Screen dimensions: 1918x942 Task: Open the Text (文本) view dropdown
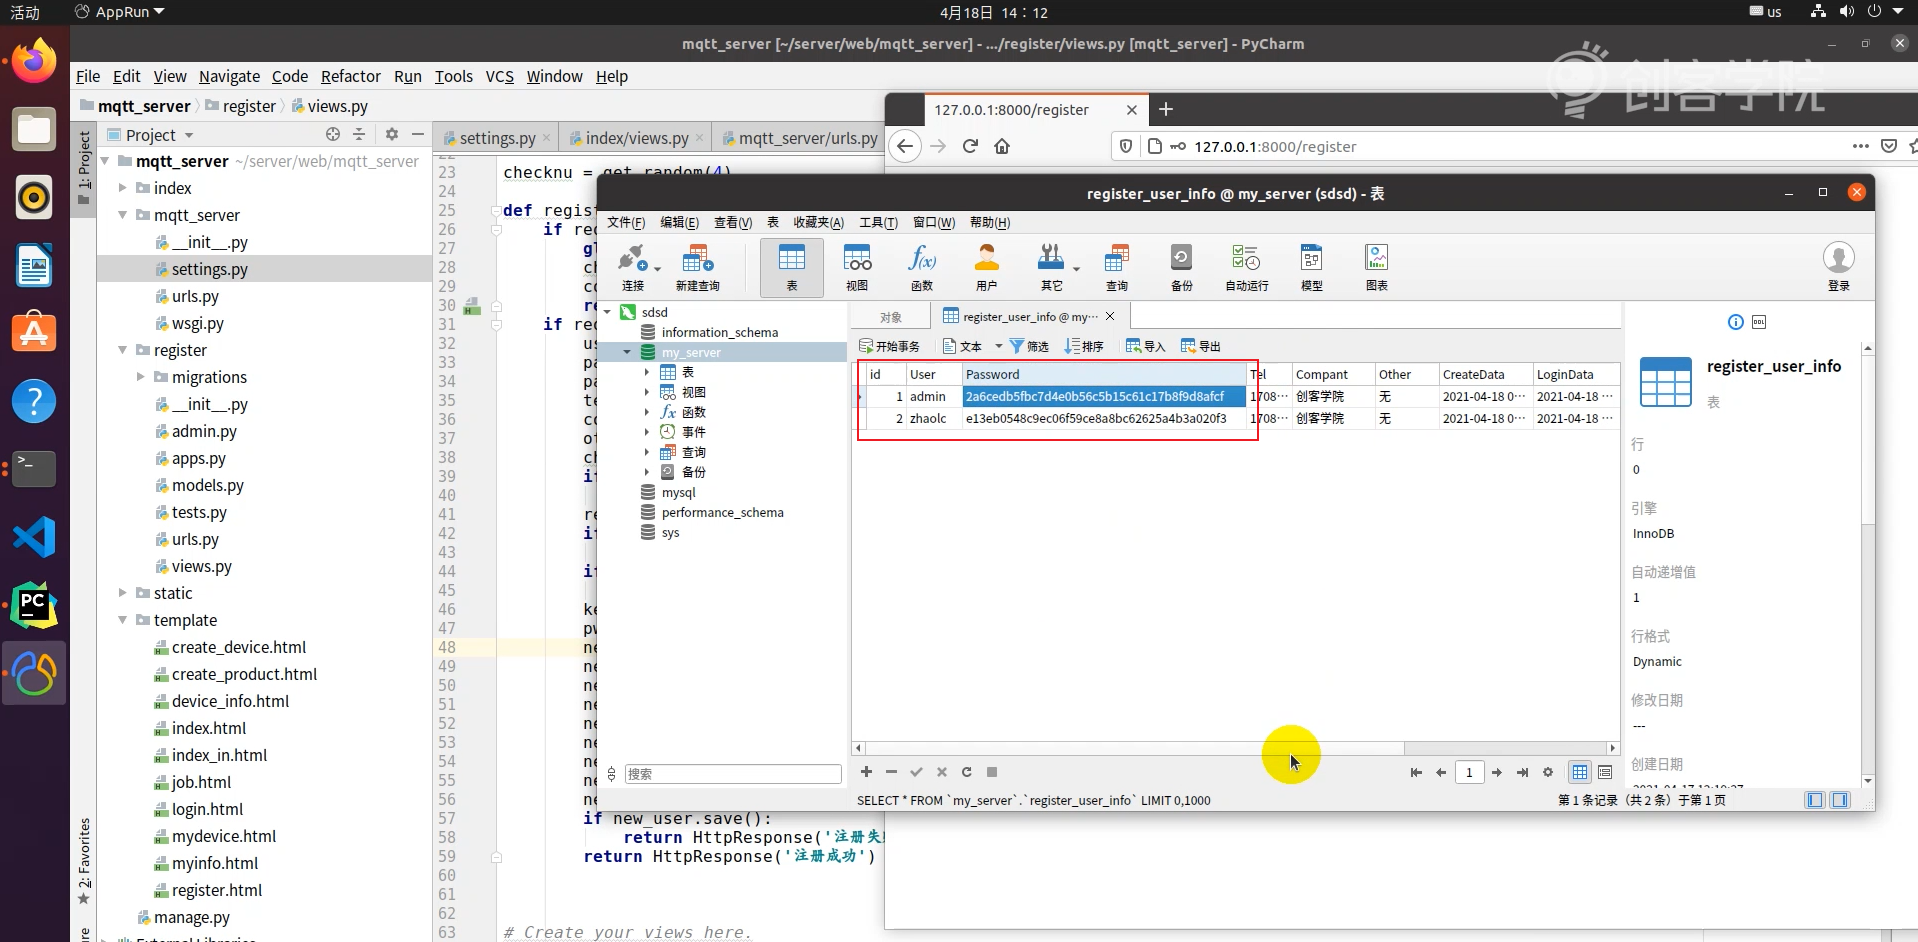tap(972, 346)
